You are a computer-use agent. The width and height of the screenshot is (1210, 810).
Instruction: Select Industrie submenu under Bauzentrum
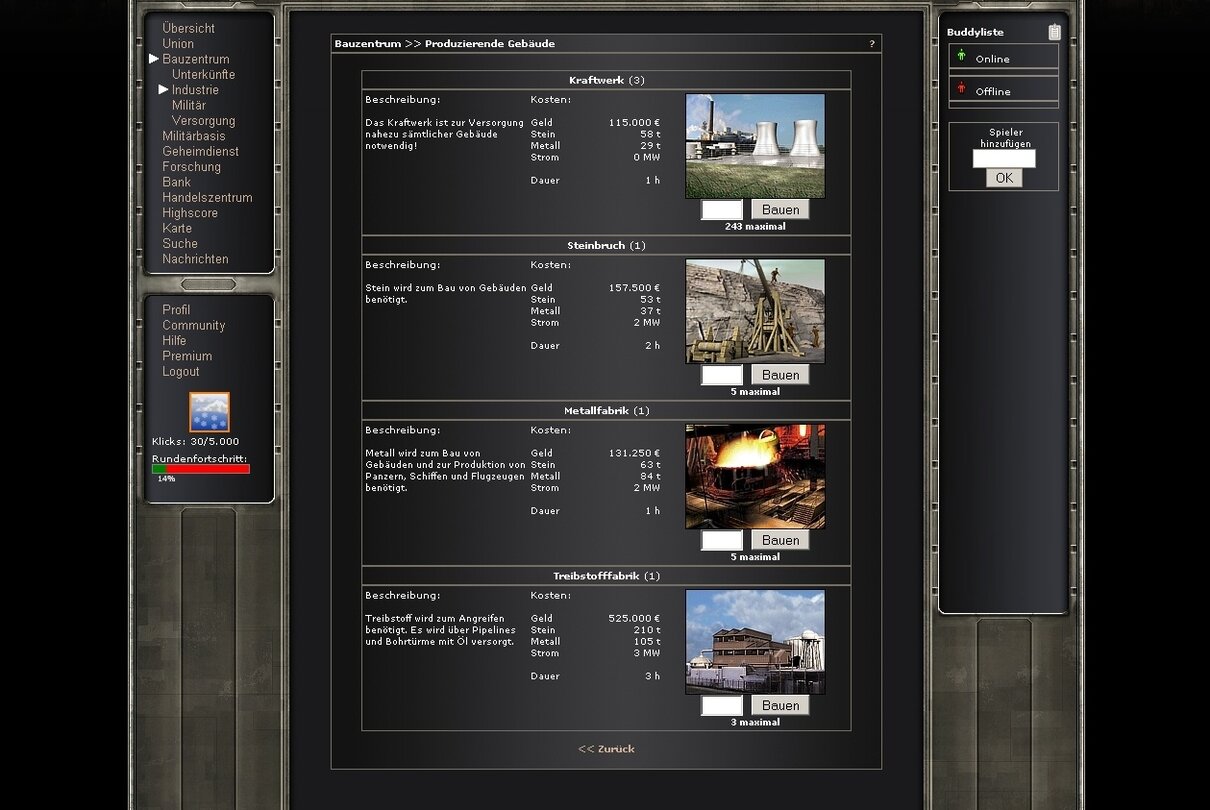[x=194, y=90]
